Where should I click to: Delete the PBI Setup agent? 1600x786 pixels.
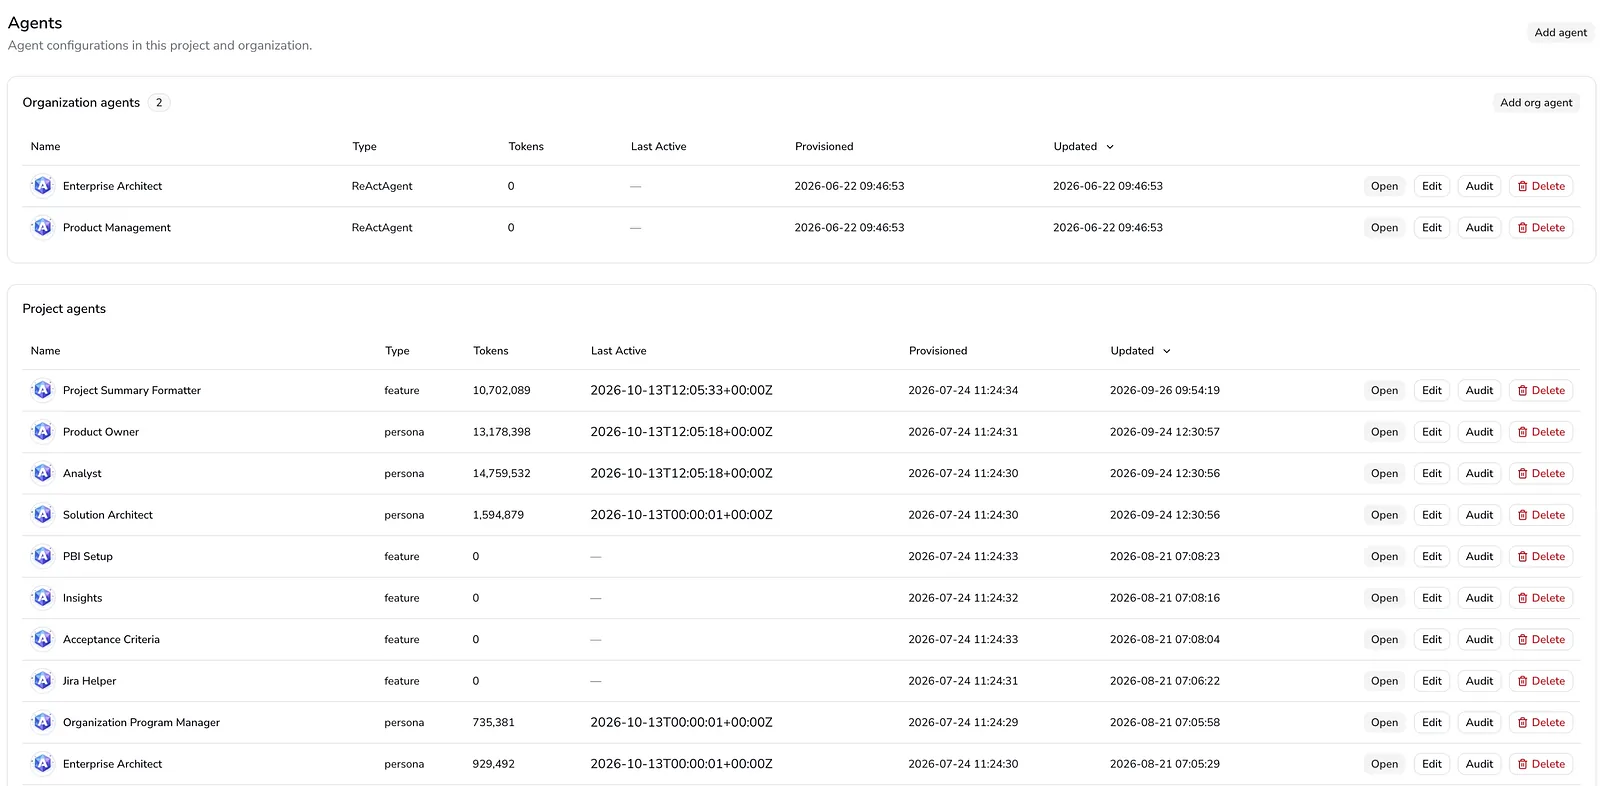pyautogui.click(x=1541, y=556)
